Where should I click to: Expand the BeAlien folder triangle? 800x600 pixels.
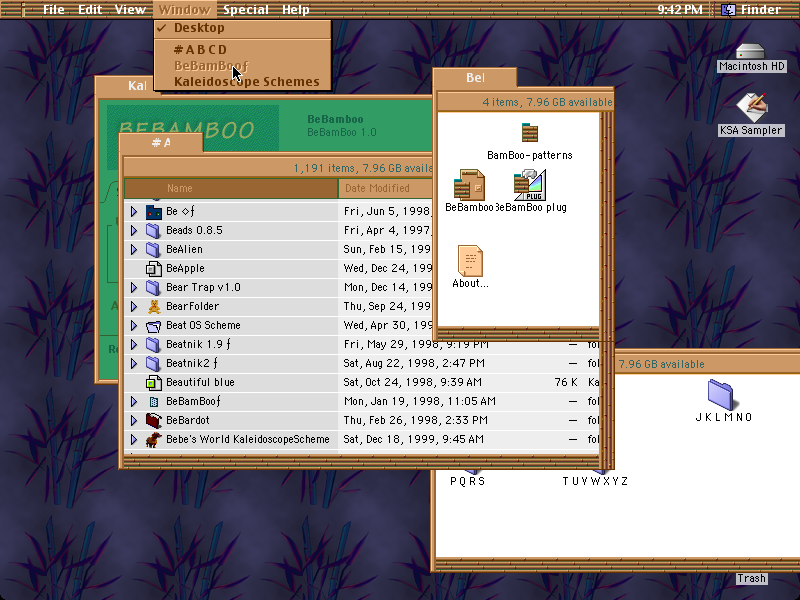134,249
